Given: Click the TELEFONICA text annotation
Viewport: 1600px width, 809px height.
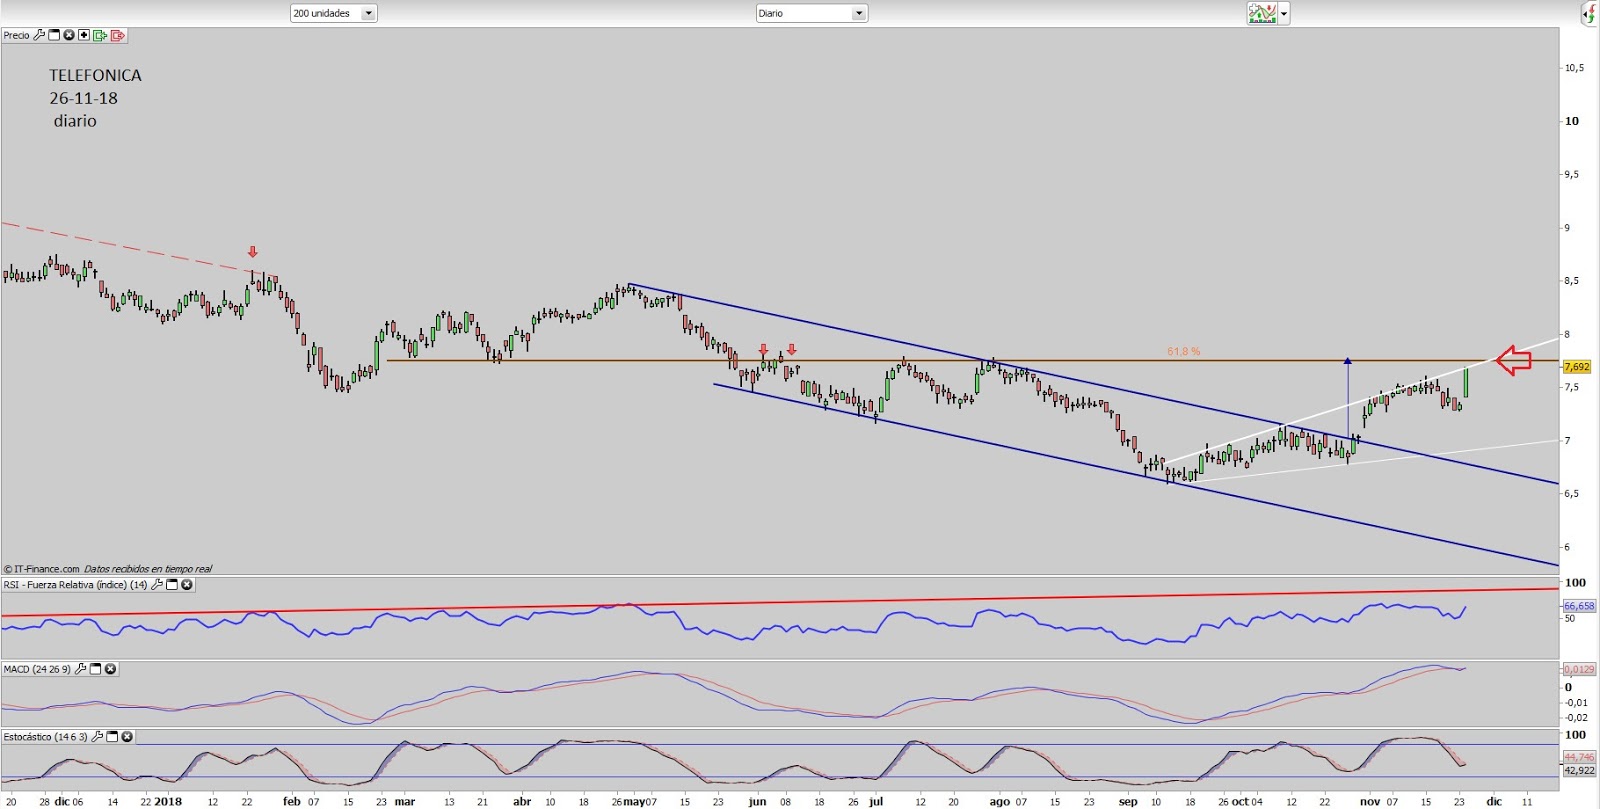Looking at the screenshot, I should 95,75.
